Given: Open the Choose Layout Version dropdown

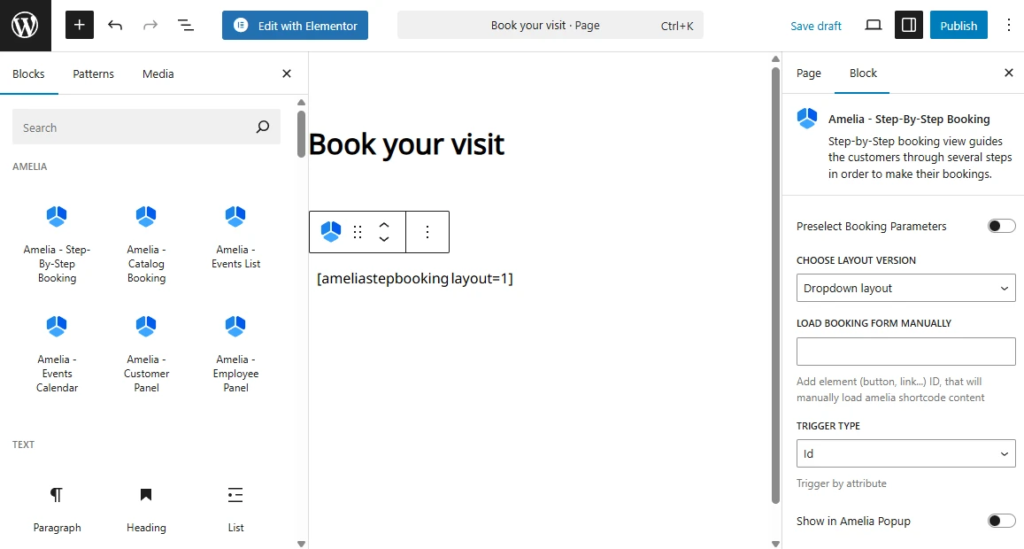Looking at the screenshot, I should [x=906, y=288].
